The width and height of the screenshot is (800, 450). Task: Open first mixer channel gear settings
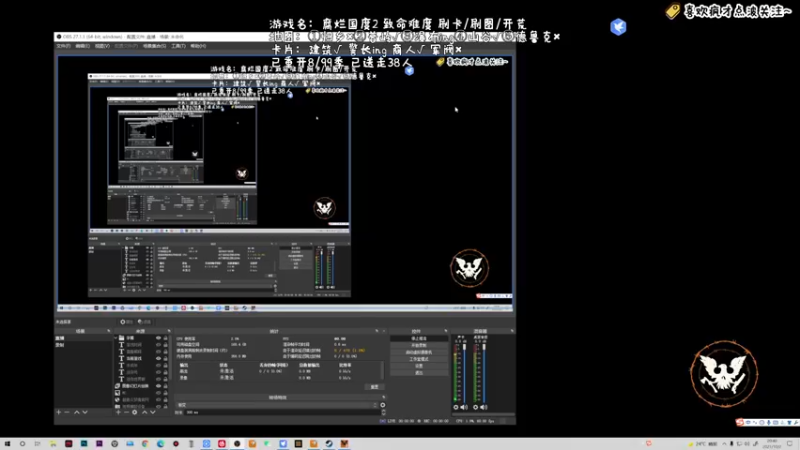click(x=456, y=407)
